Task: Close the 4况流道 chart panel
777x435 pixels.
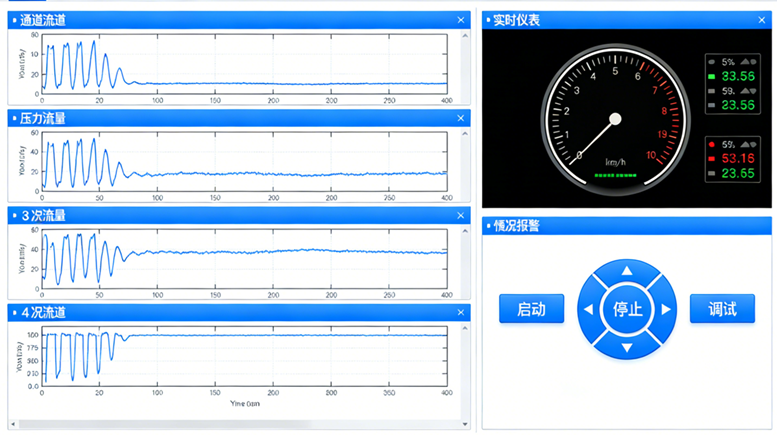Action: (461, 313)
